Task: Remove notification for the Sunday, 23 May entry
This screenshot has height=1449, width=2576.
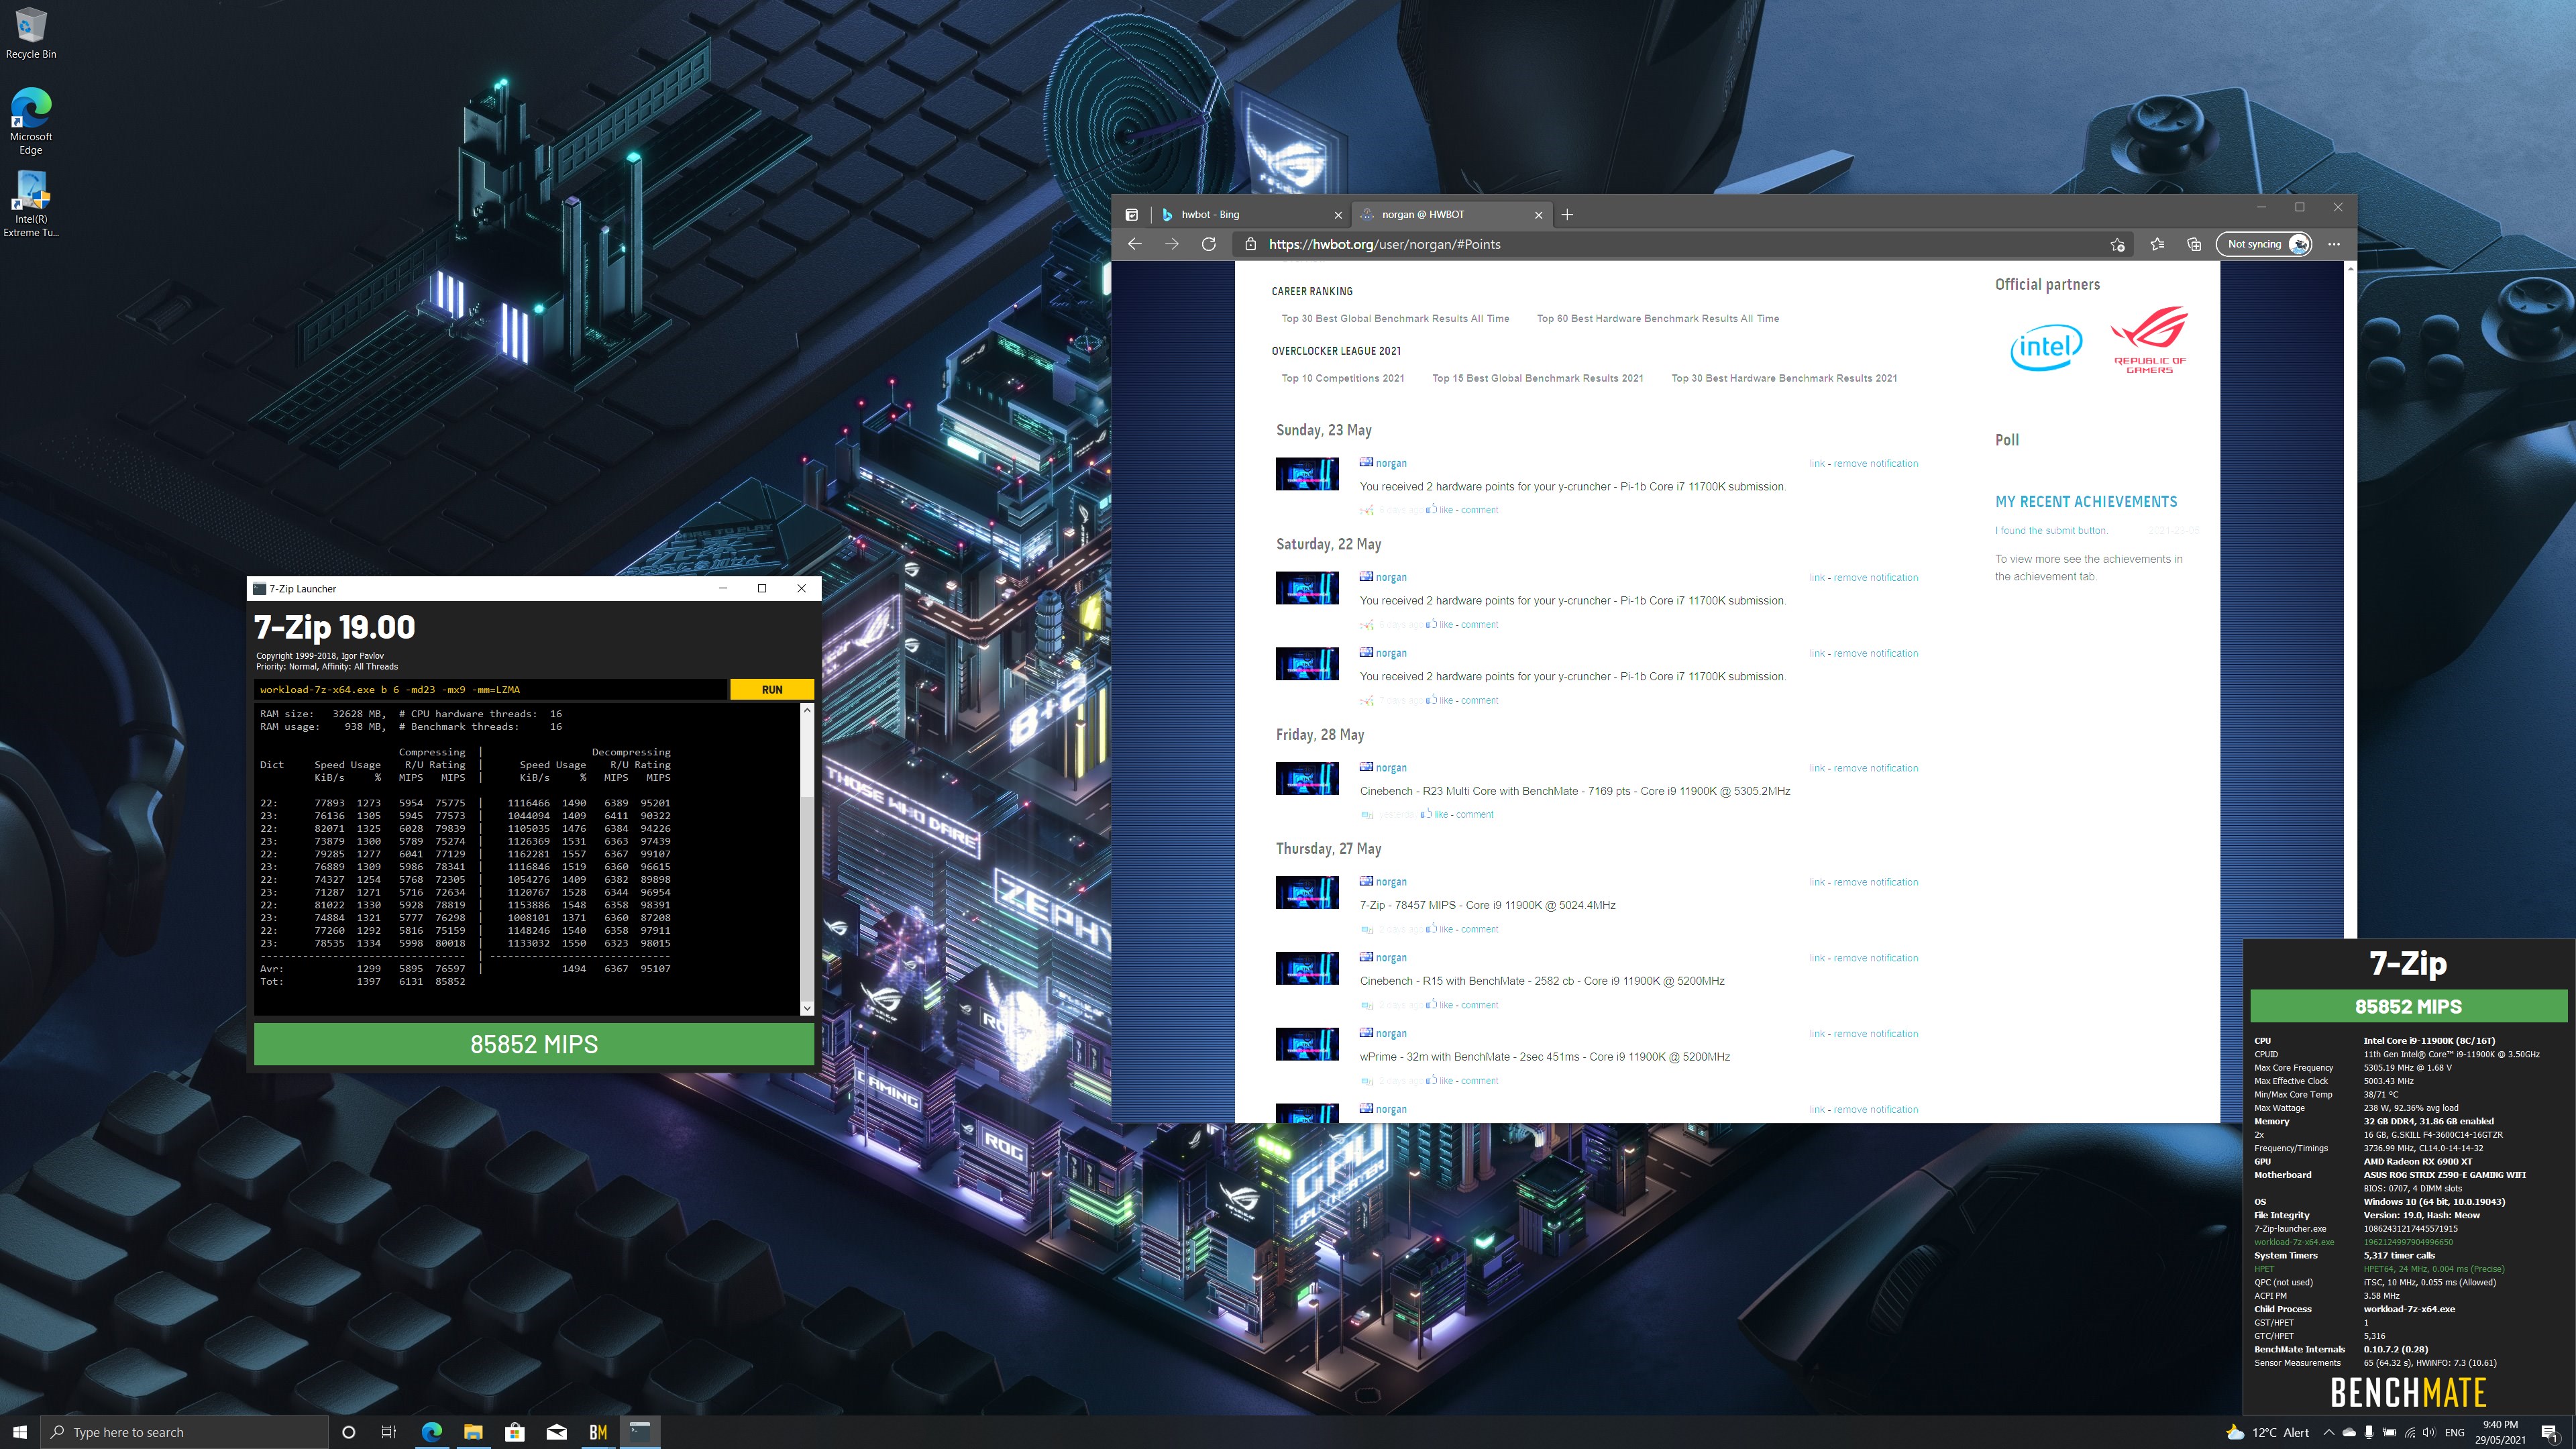Action: [x=1875, y=463]
